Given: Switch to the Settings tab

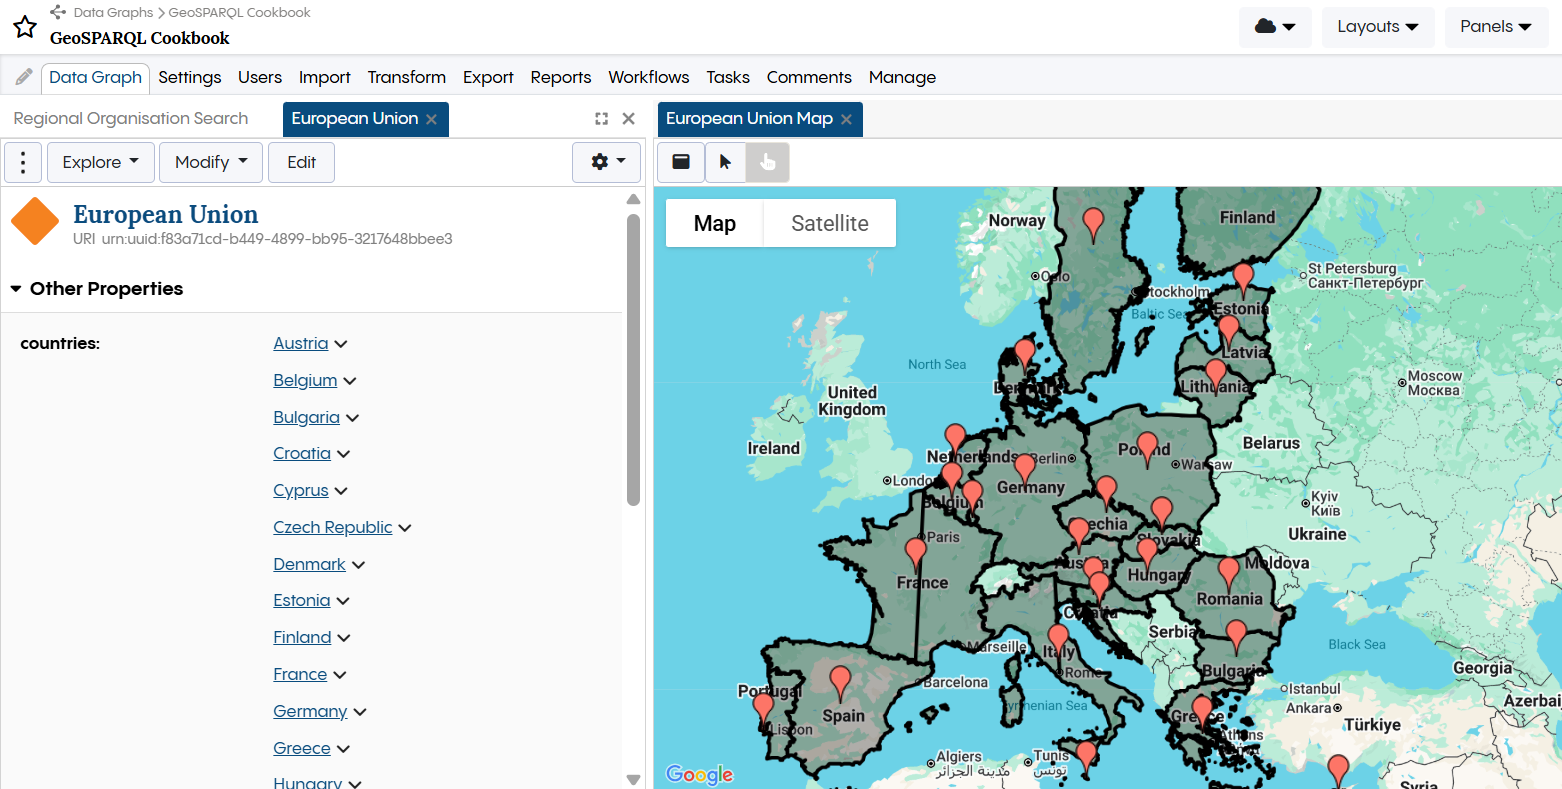Looking at the screenshot, I should pos(189,77).
